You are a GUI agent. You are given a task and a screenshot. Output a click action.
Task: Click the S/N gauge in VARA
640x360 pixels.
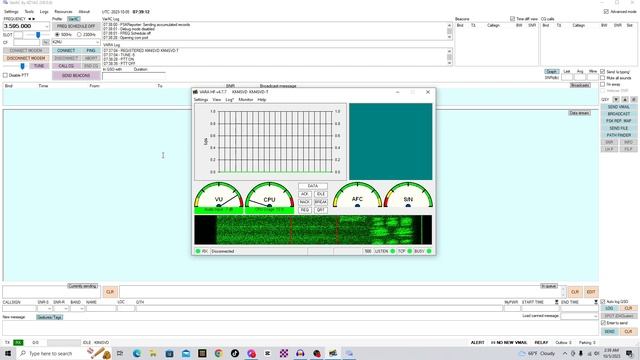(x=408, y=195)
